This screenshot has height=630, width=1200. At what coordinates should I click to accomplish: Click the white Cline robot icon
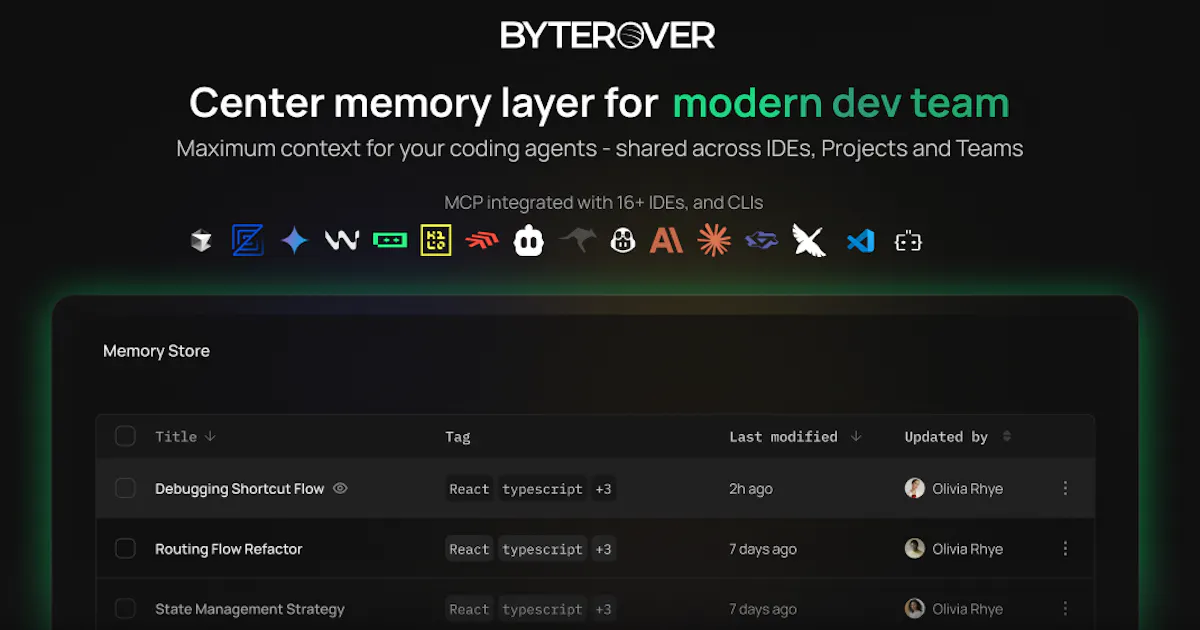pyautogui.click(x=529, y=240)
